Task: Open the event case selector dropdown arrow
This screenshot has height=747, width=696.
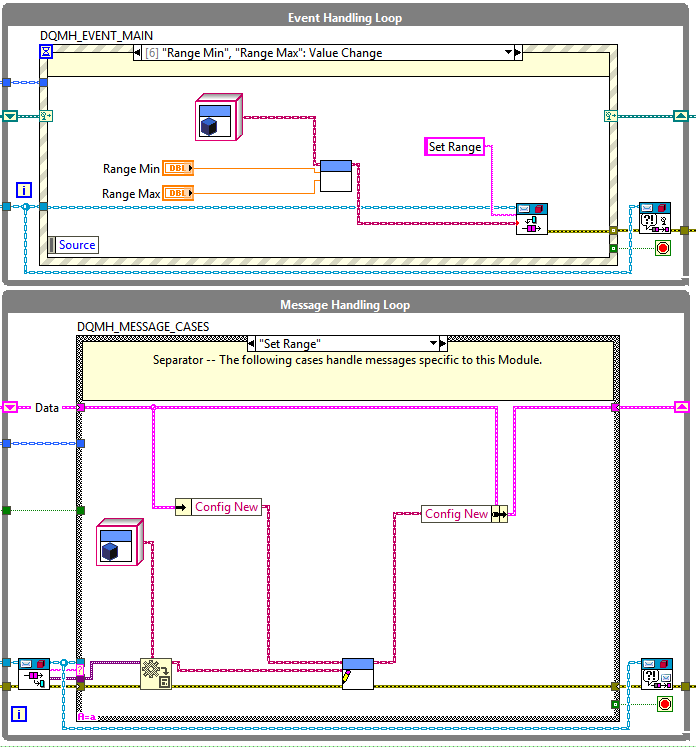Action: [x=508, y=52]
